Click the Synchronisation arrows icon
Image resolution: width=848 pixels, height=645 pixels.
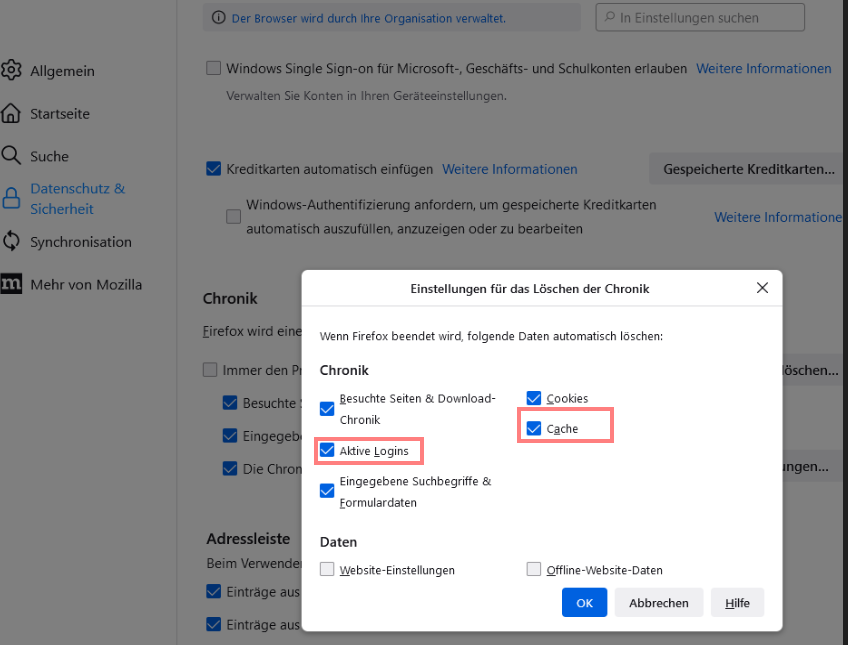click(12, 241)
